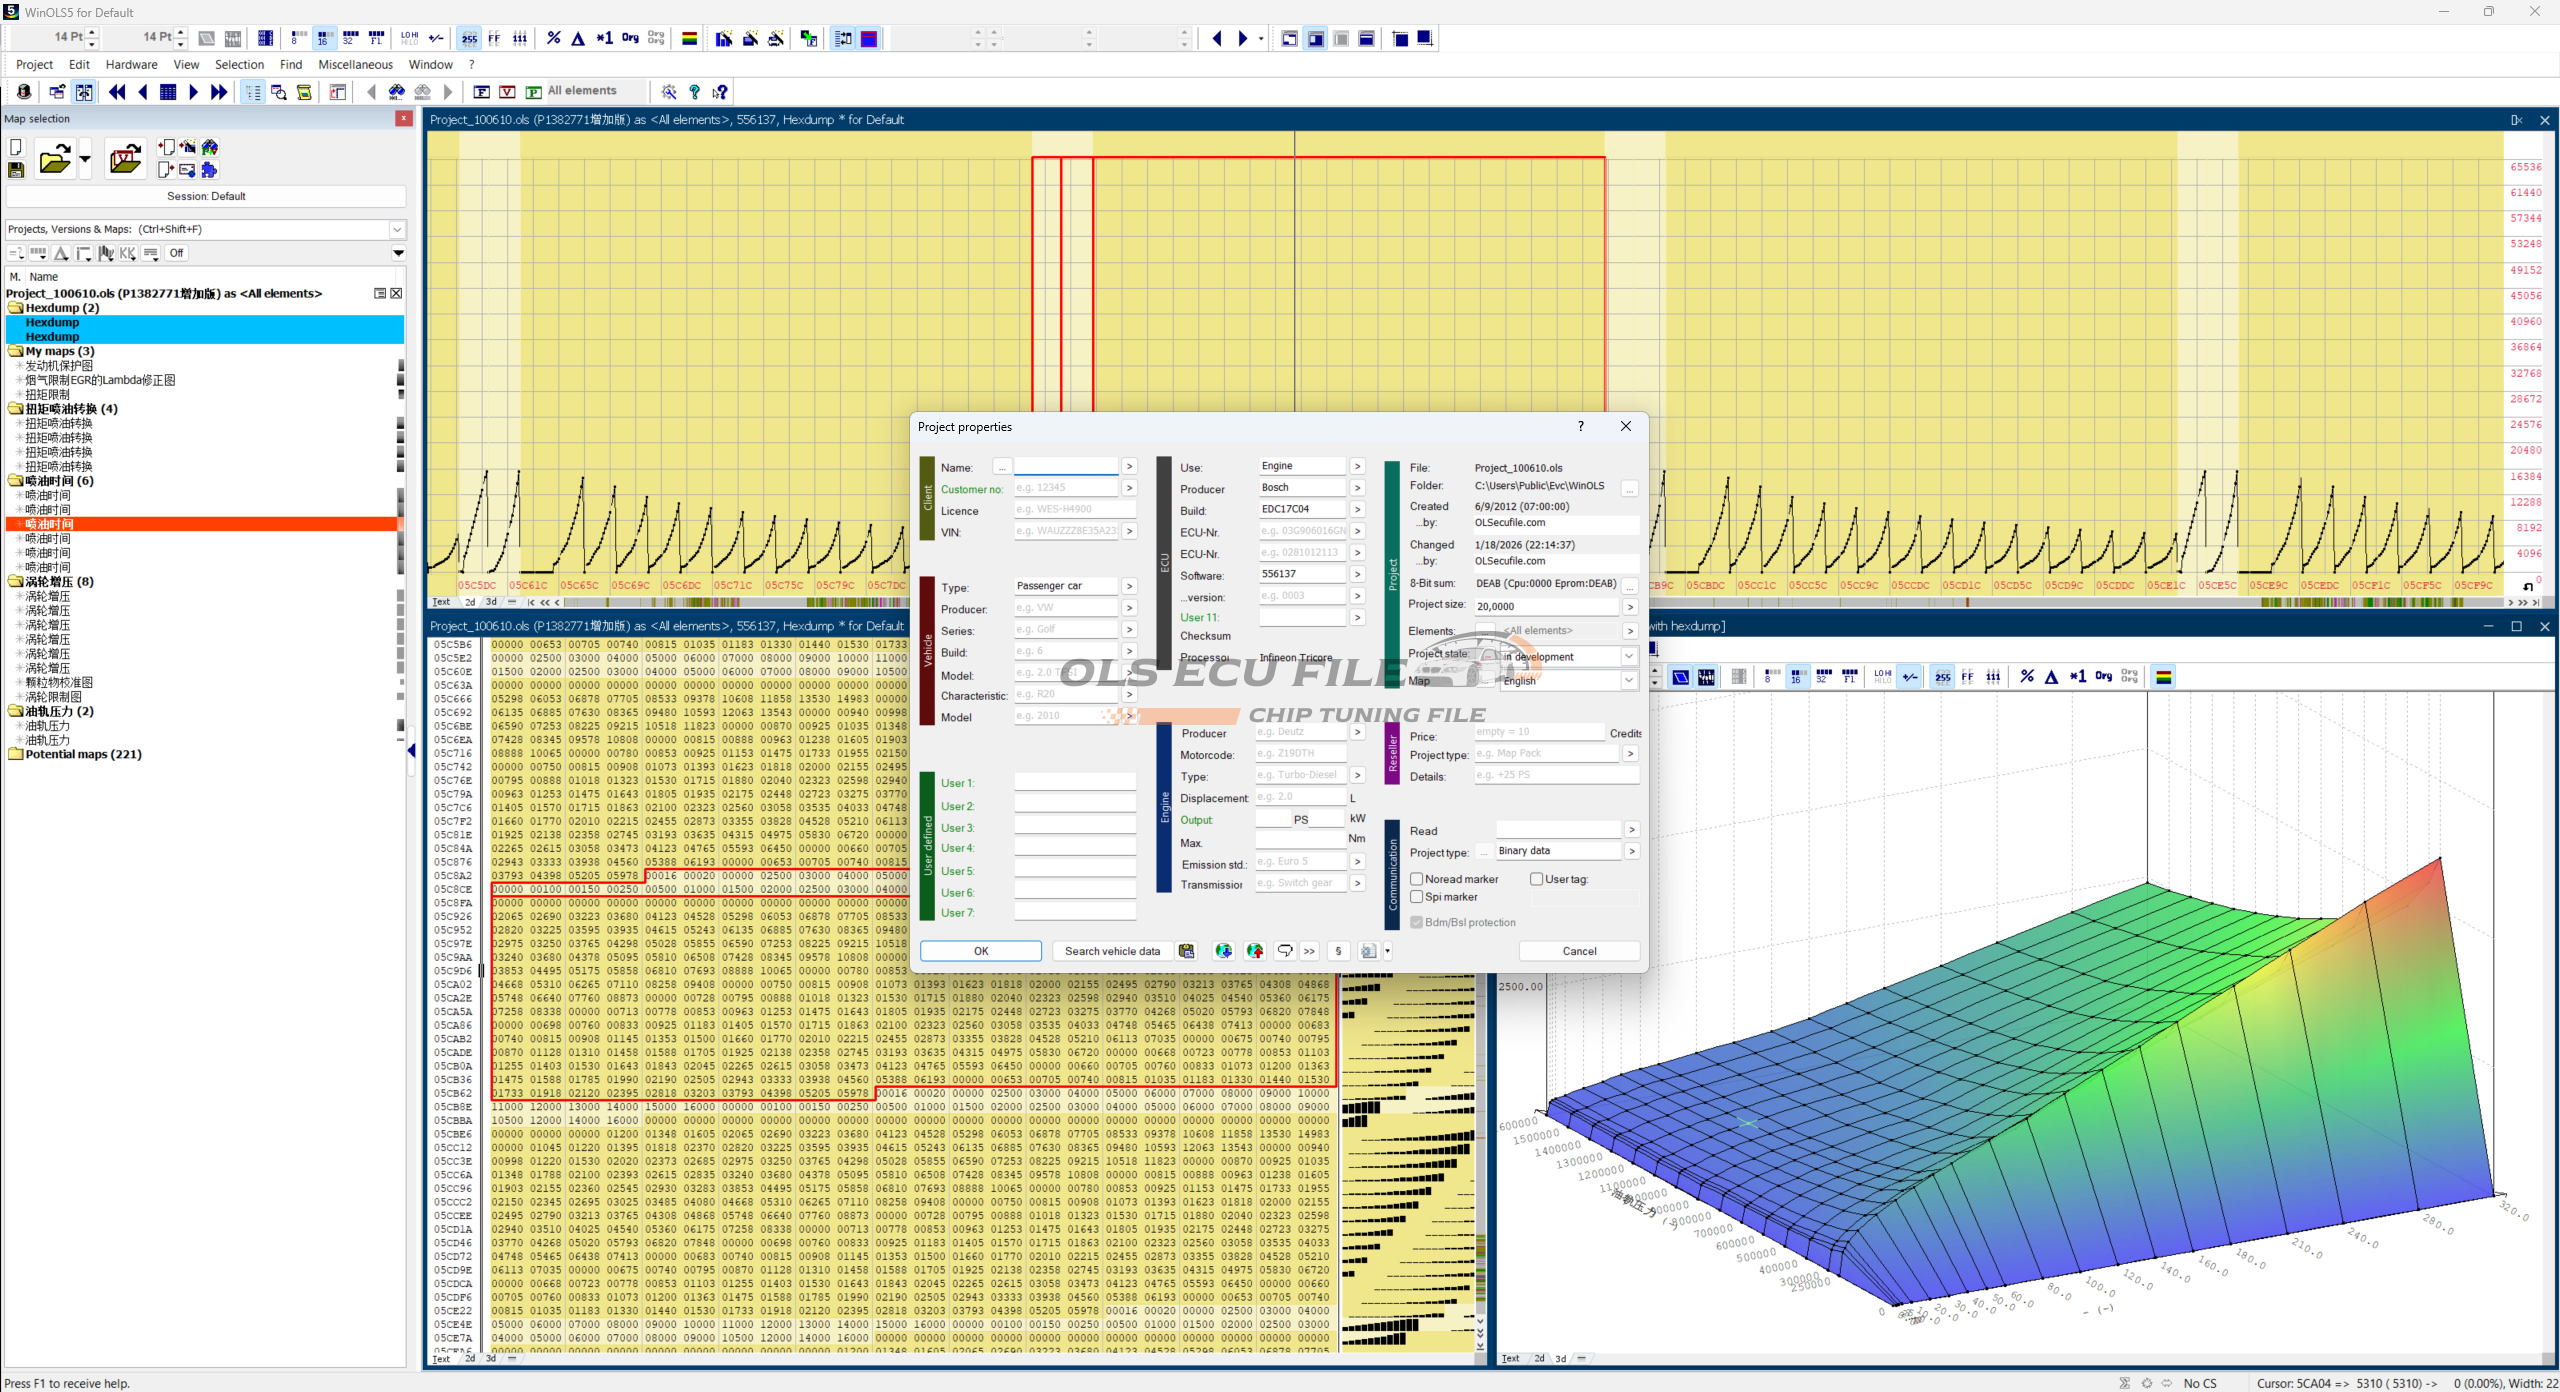The width and height of the screenshot is (2560, 1392).
Task: Click the speech bubble comment icon
Action: click(1285, 951)
